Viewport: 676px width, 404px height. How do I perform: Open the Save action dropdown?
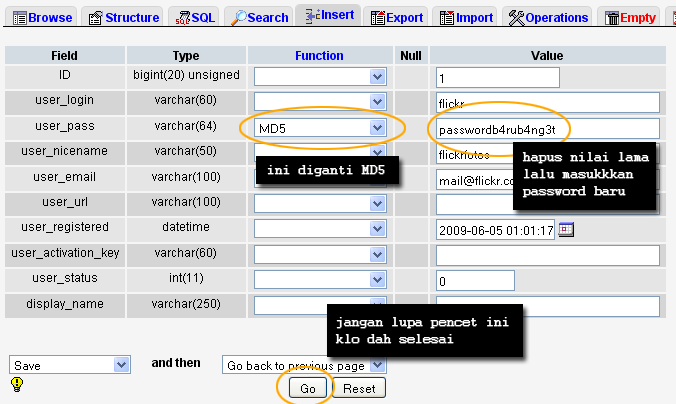pos(70,365)
